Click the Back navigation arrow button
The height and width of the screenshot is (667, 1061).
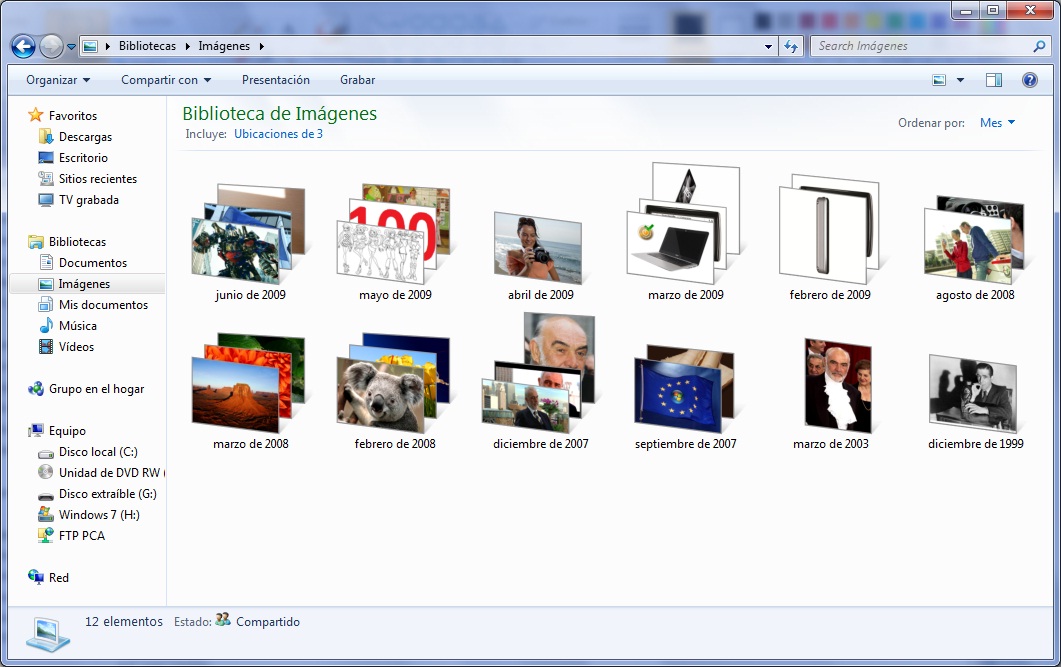(23, 46)
